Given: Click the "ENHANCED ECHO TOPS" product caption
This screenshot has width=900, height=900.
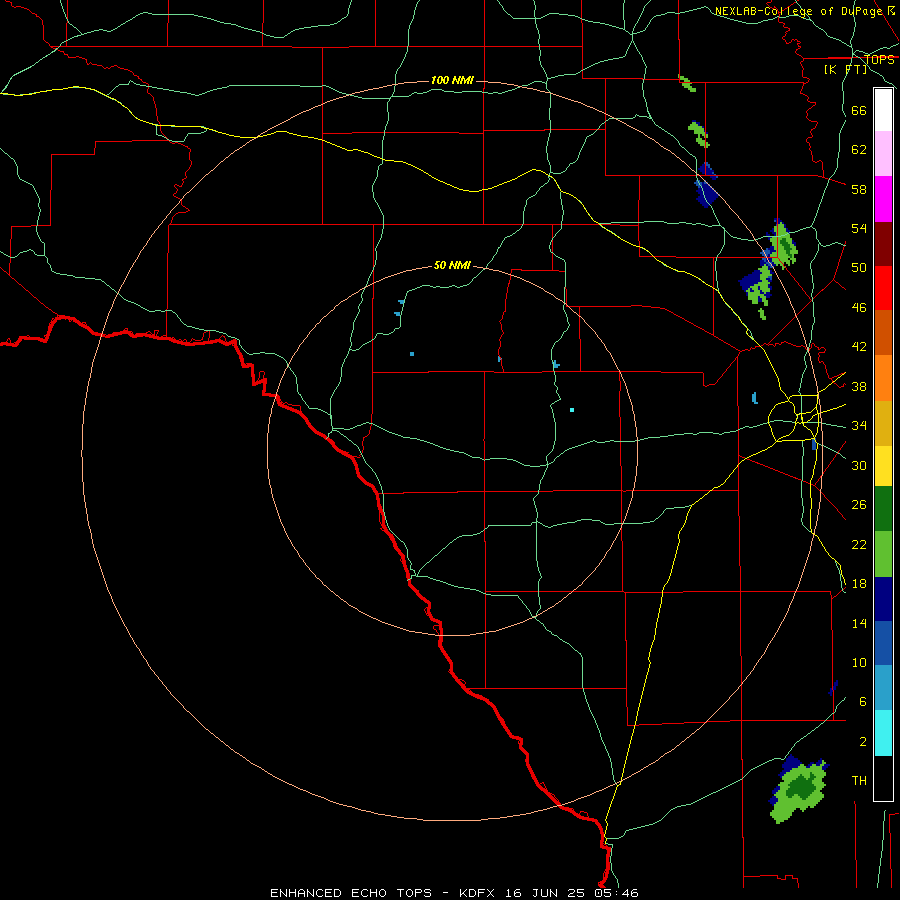Looking at the screenshot, I should (351, 893).
